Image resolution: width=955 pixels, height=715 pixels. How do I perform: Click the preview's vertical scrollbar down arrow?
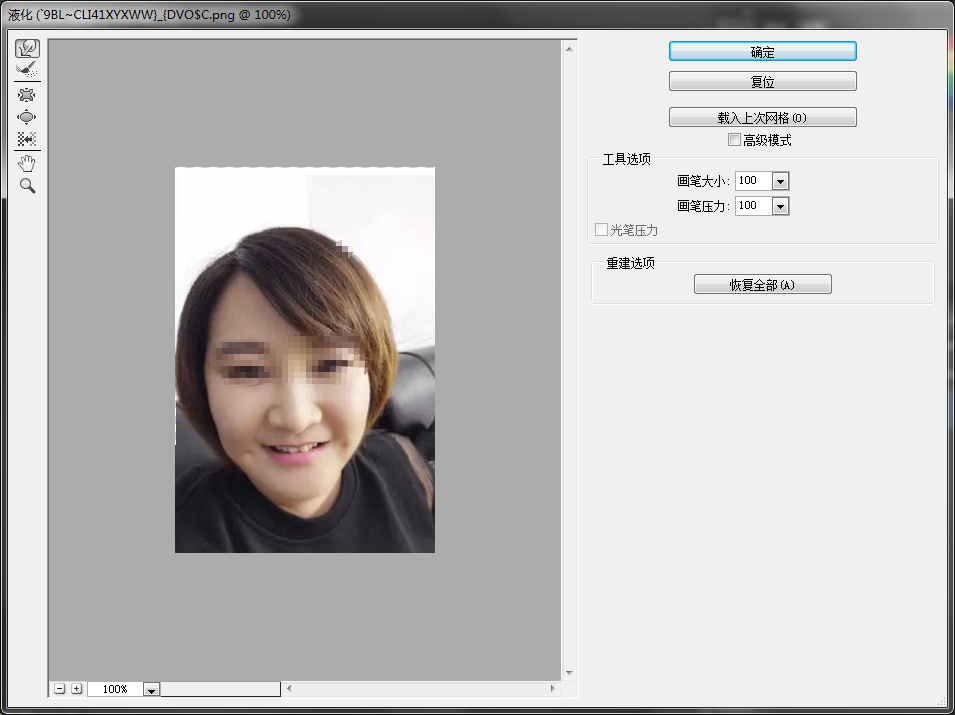(569, 673)
